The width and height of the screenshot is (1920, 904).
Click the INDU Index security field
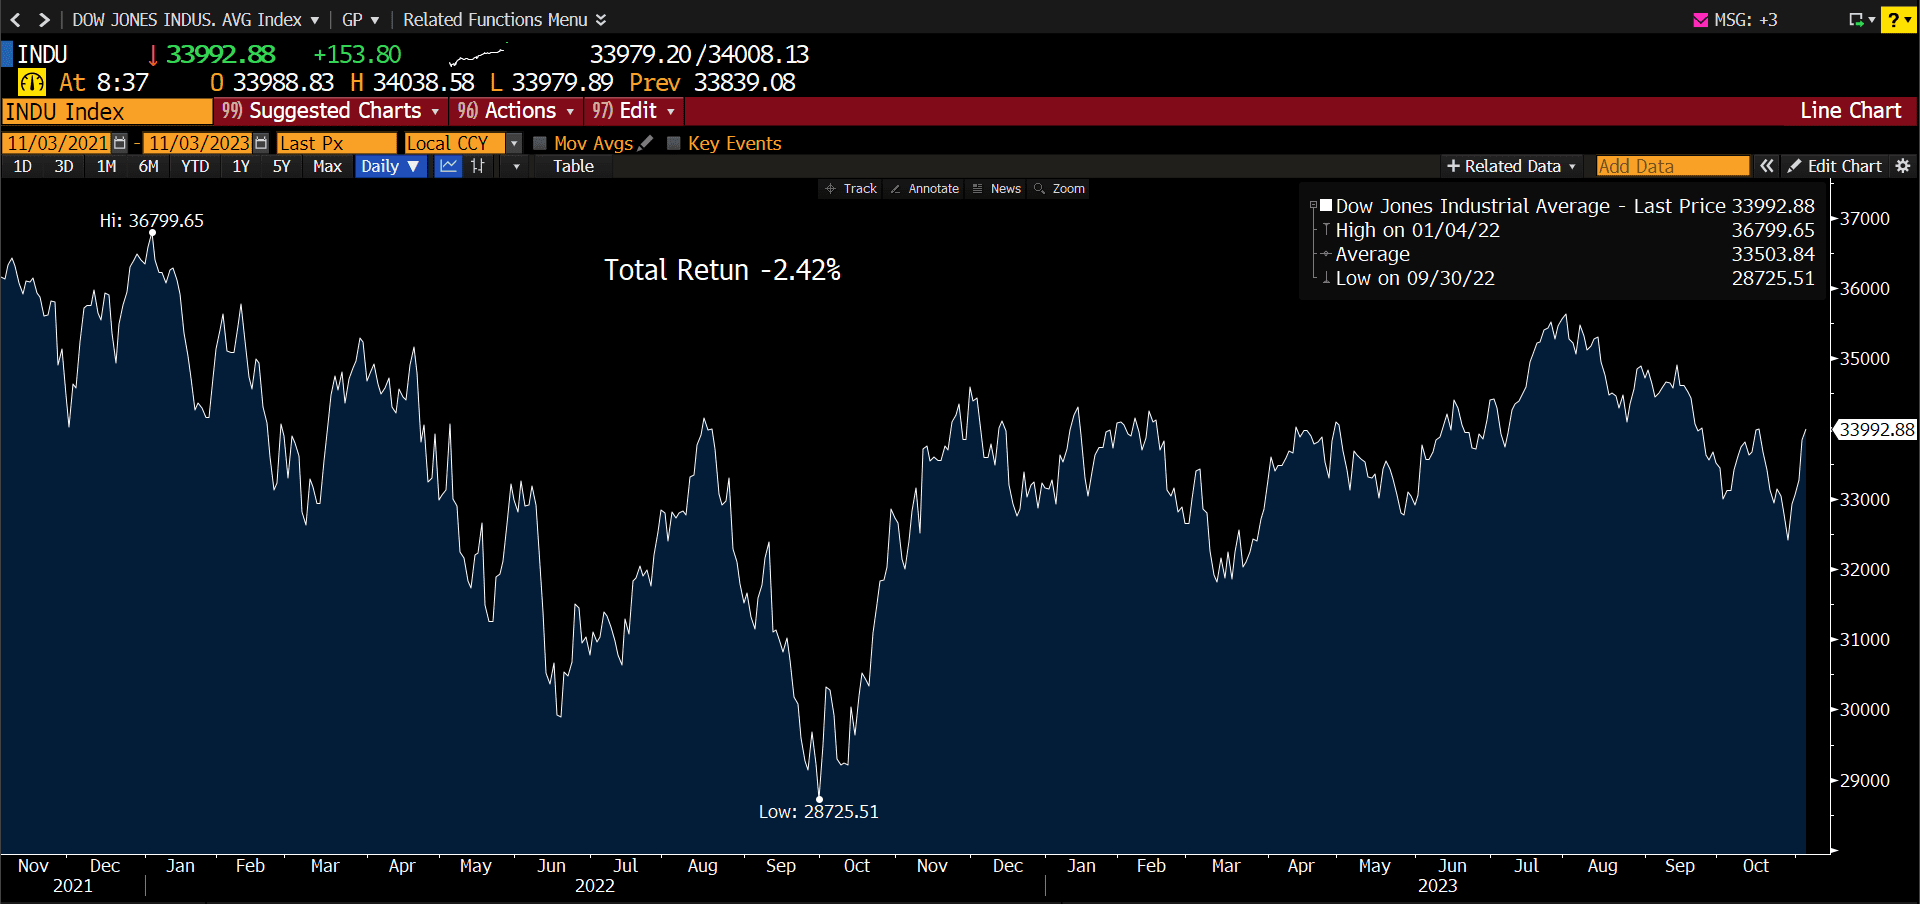tap(107, 111)
